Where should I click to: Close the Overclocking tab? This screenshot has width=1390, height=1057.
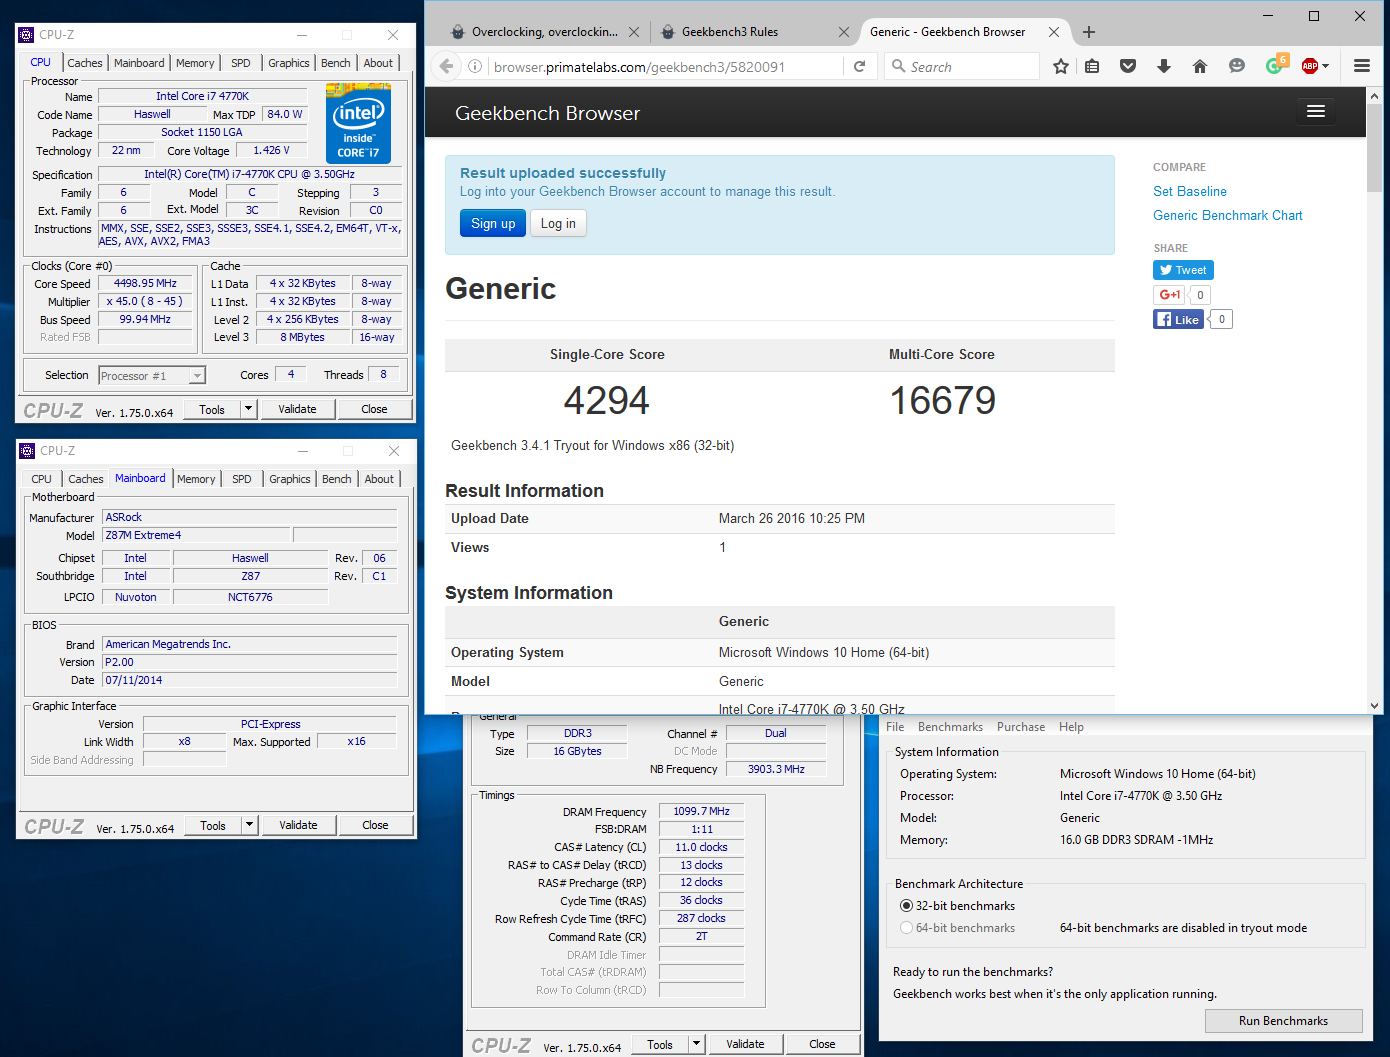634,32
